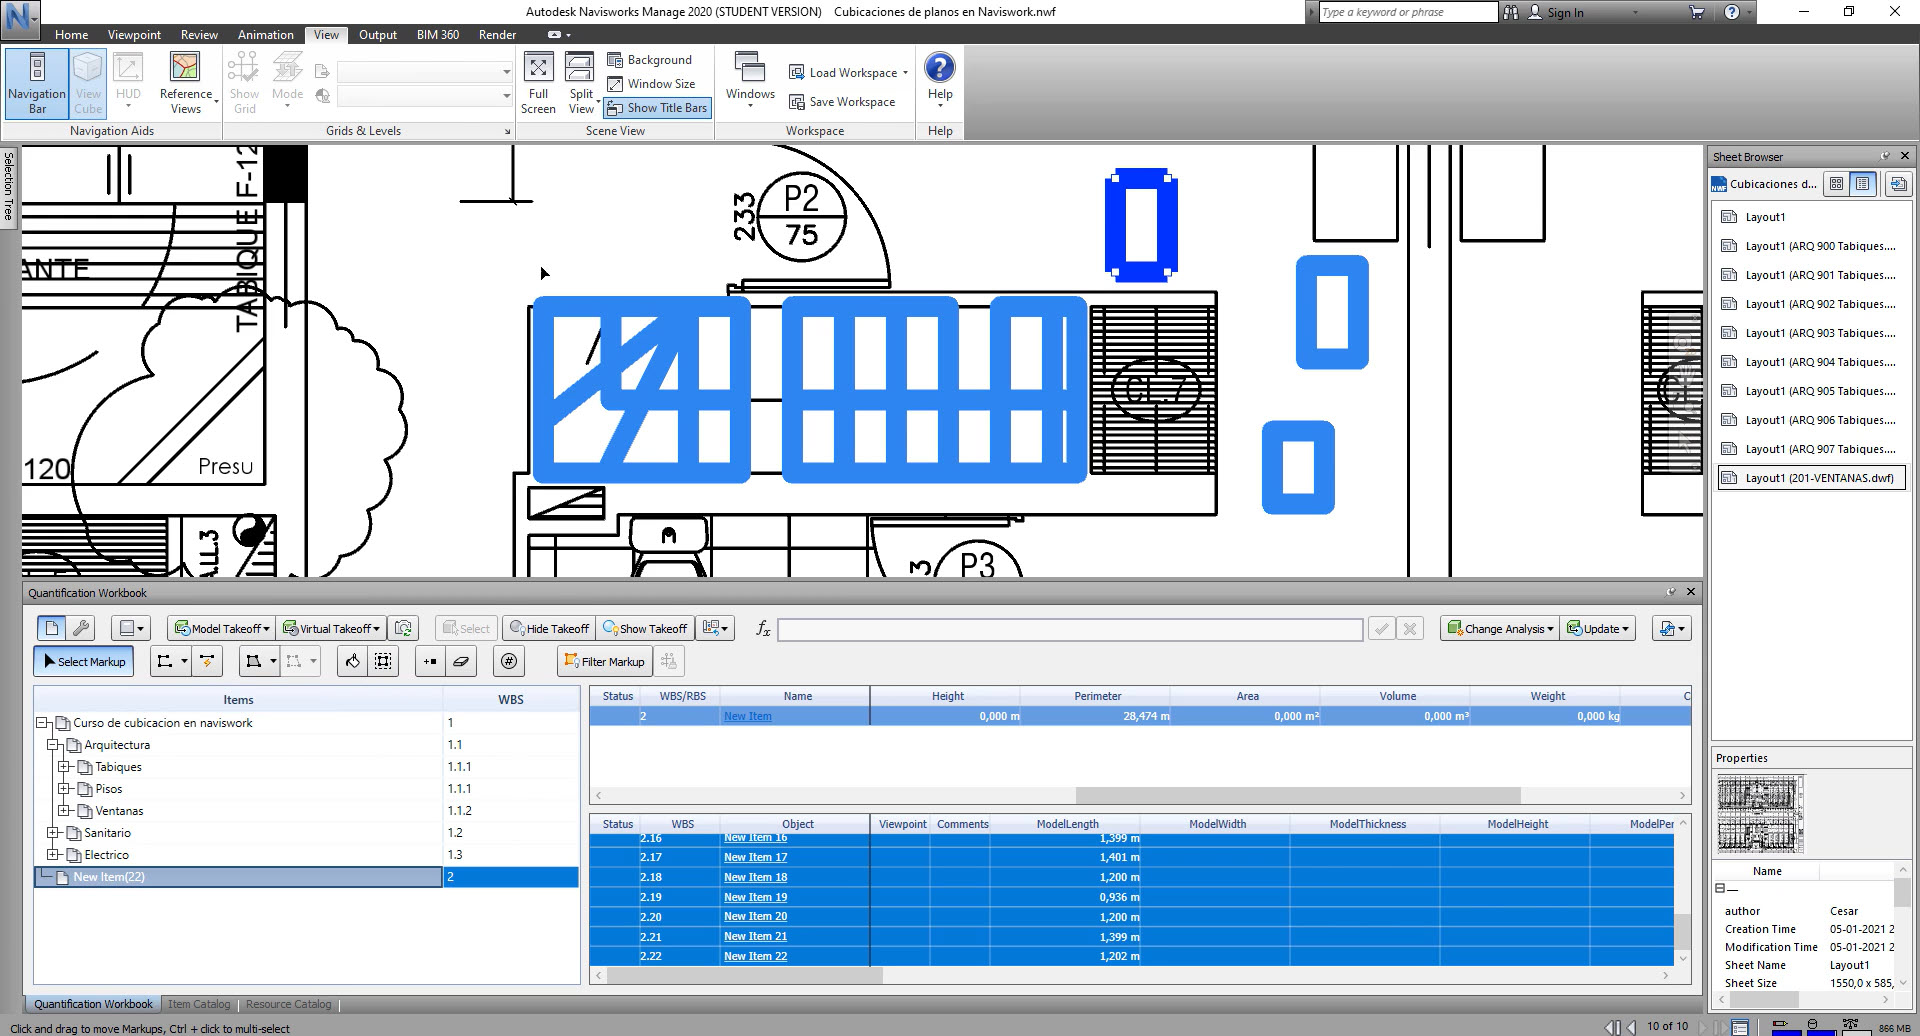Open the New Item 18 link

(x=755, y=877)
